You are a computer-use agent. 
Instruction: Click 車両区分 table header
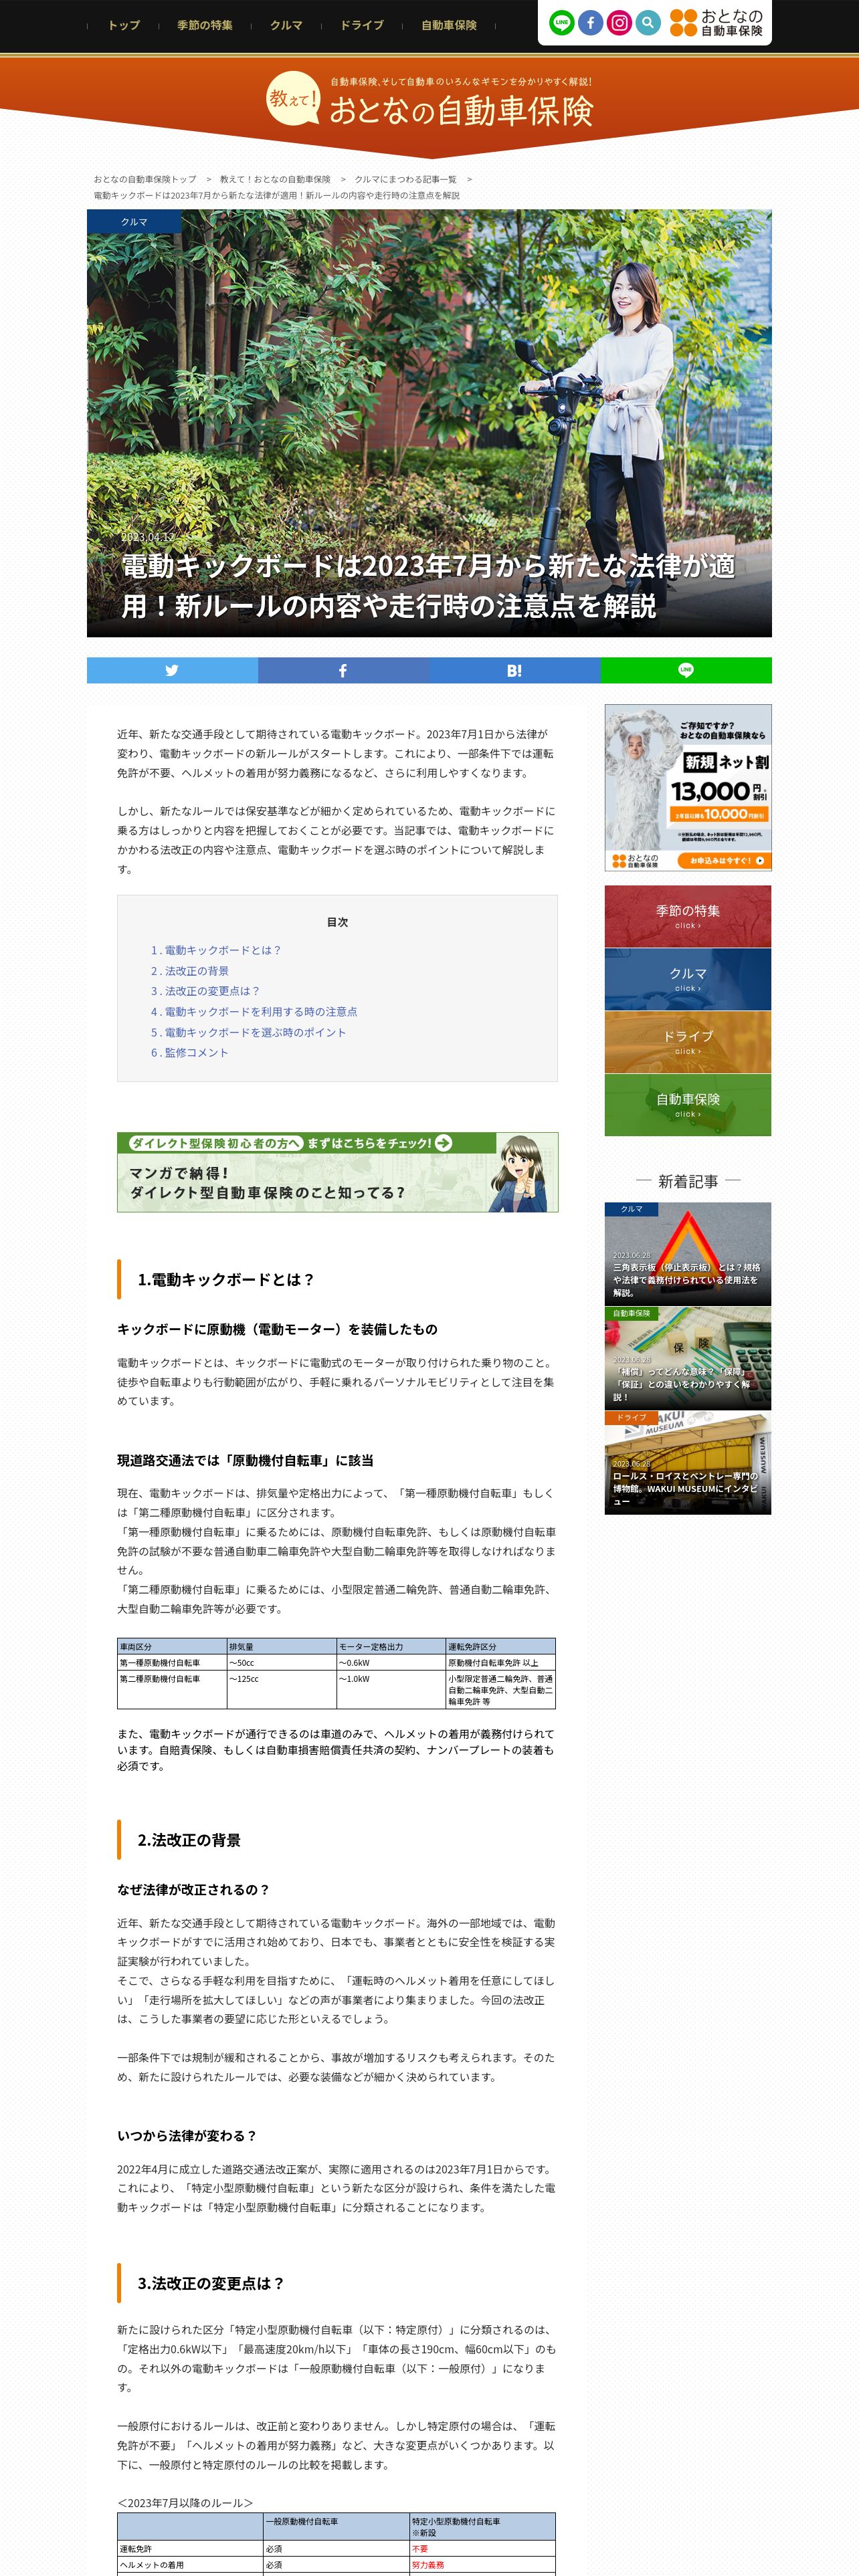(172, 1646)
